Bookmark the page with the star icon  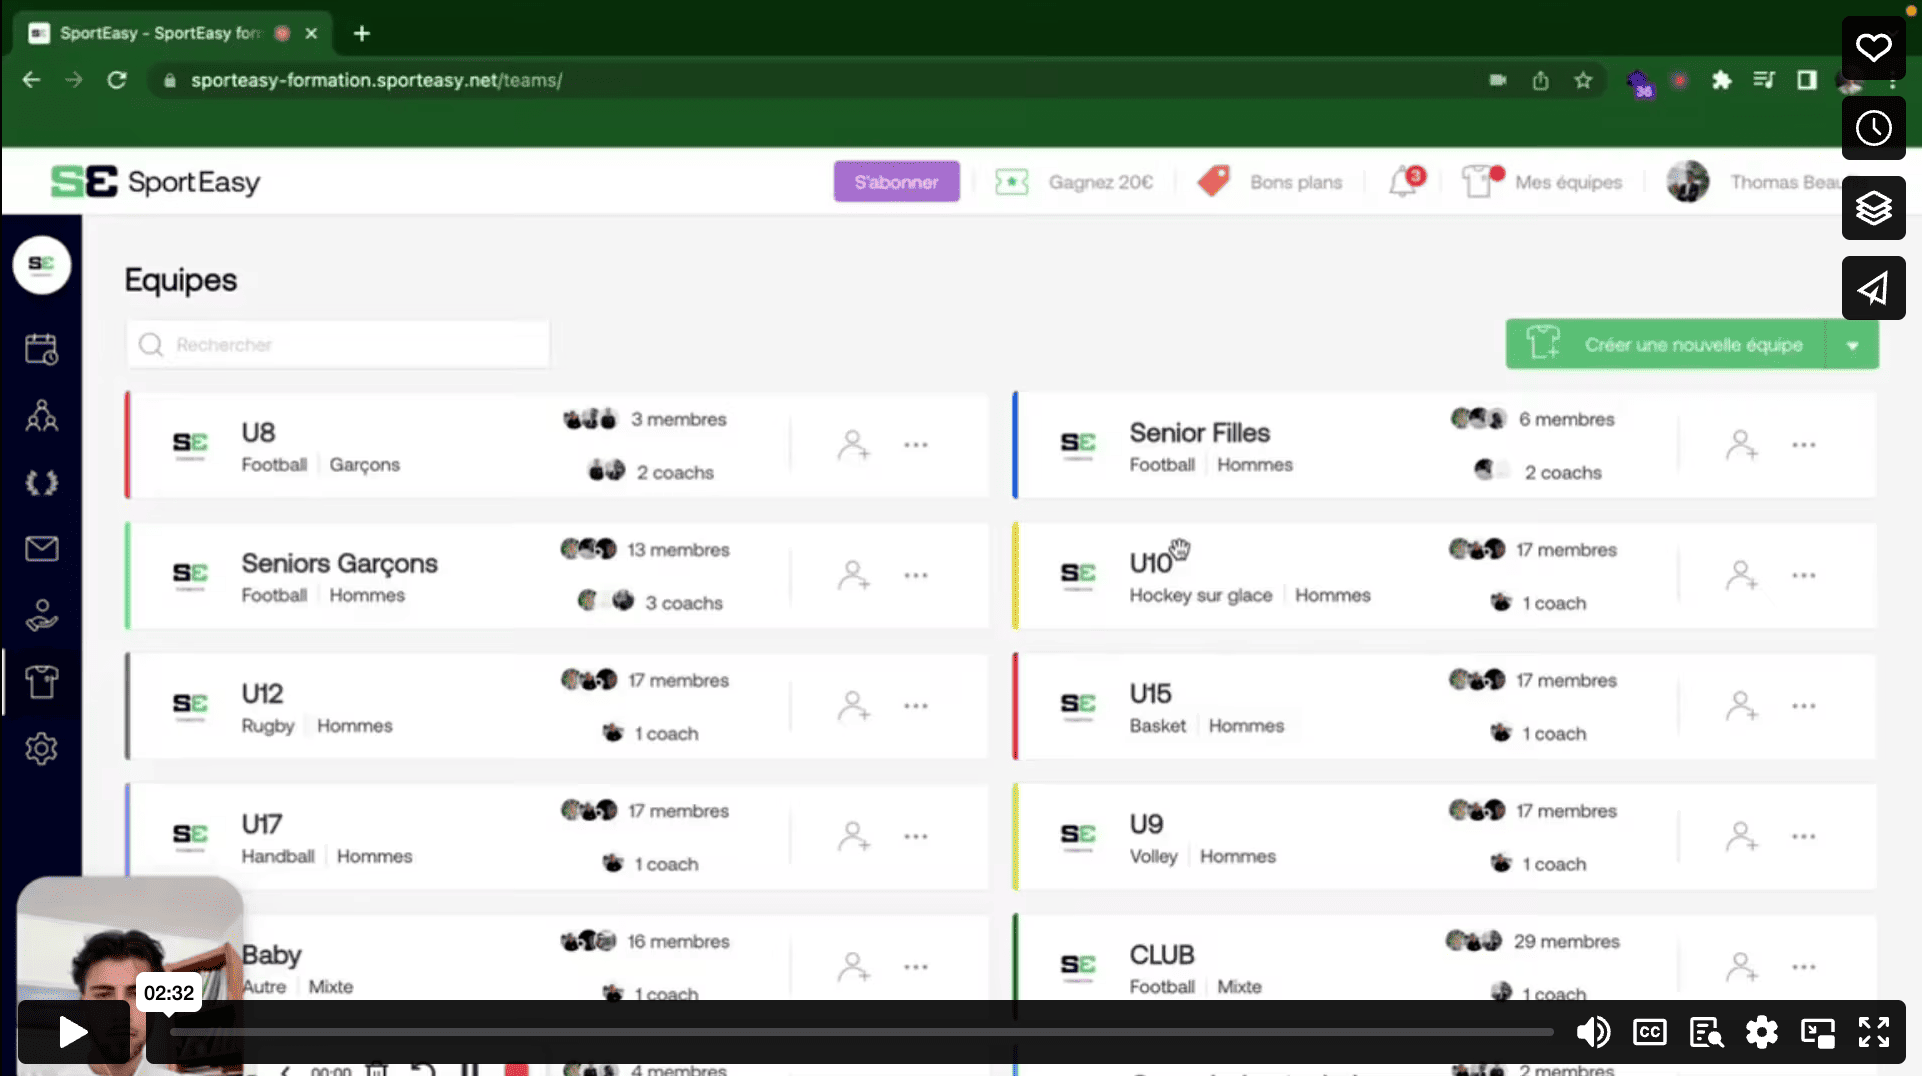(1583, 80)
